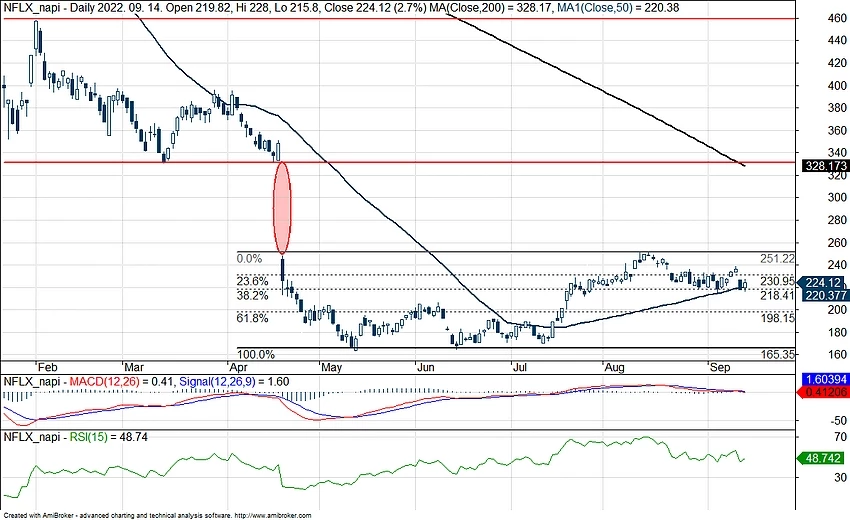
Task: Click the 420 tick on the price axis
Action: (x=837, y=63)
